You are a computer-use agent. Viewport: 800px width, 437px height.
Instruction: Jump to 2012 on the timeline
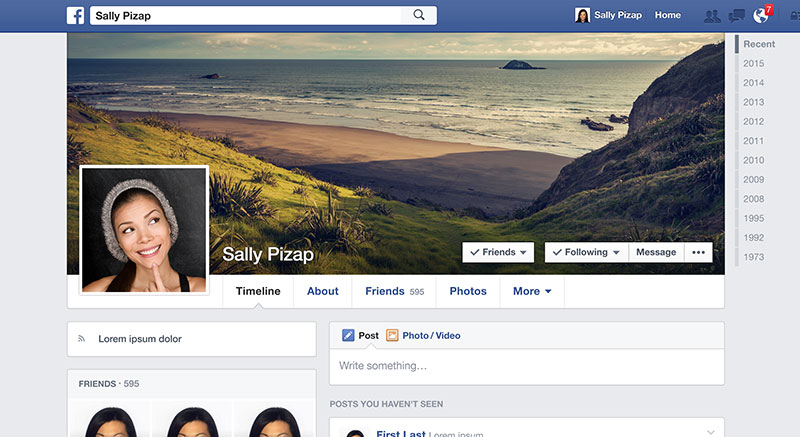point(754,121)
